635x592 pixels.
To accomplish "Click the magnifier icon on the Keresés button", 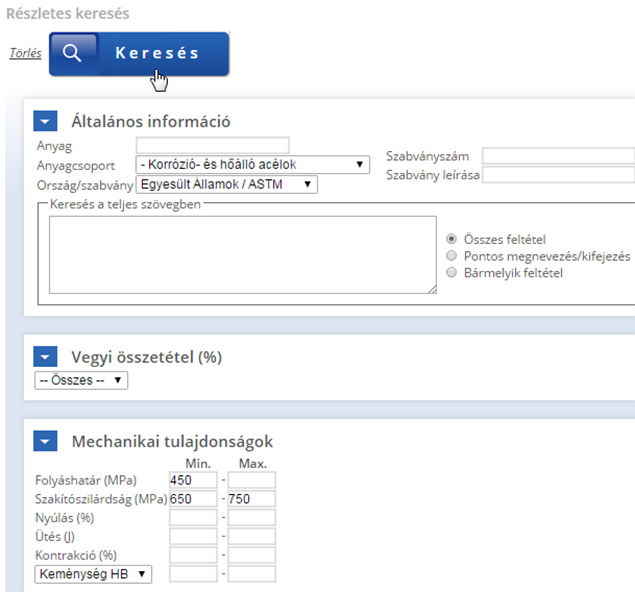I will coord(72,53).
